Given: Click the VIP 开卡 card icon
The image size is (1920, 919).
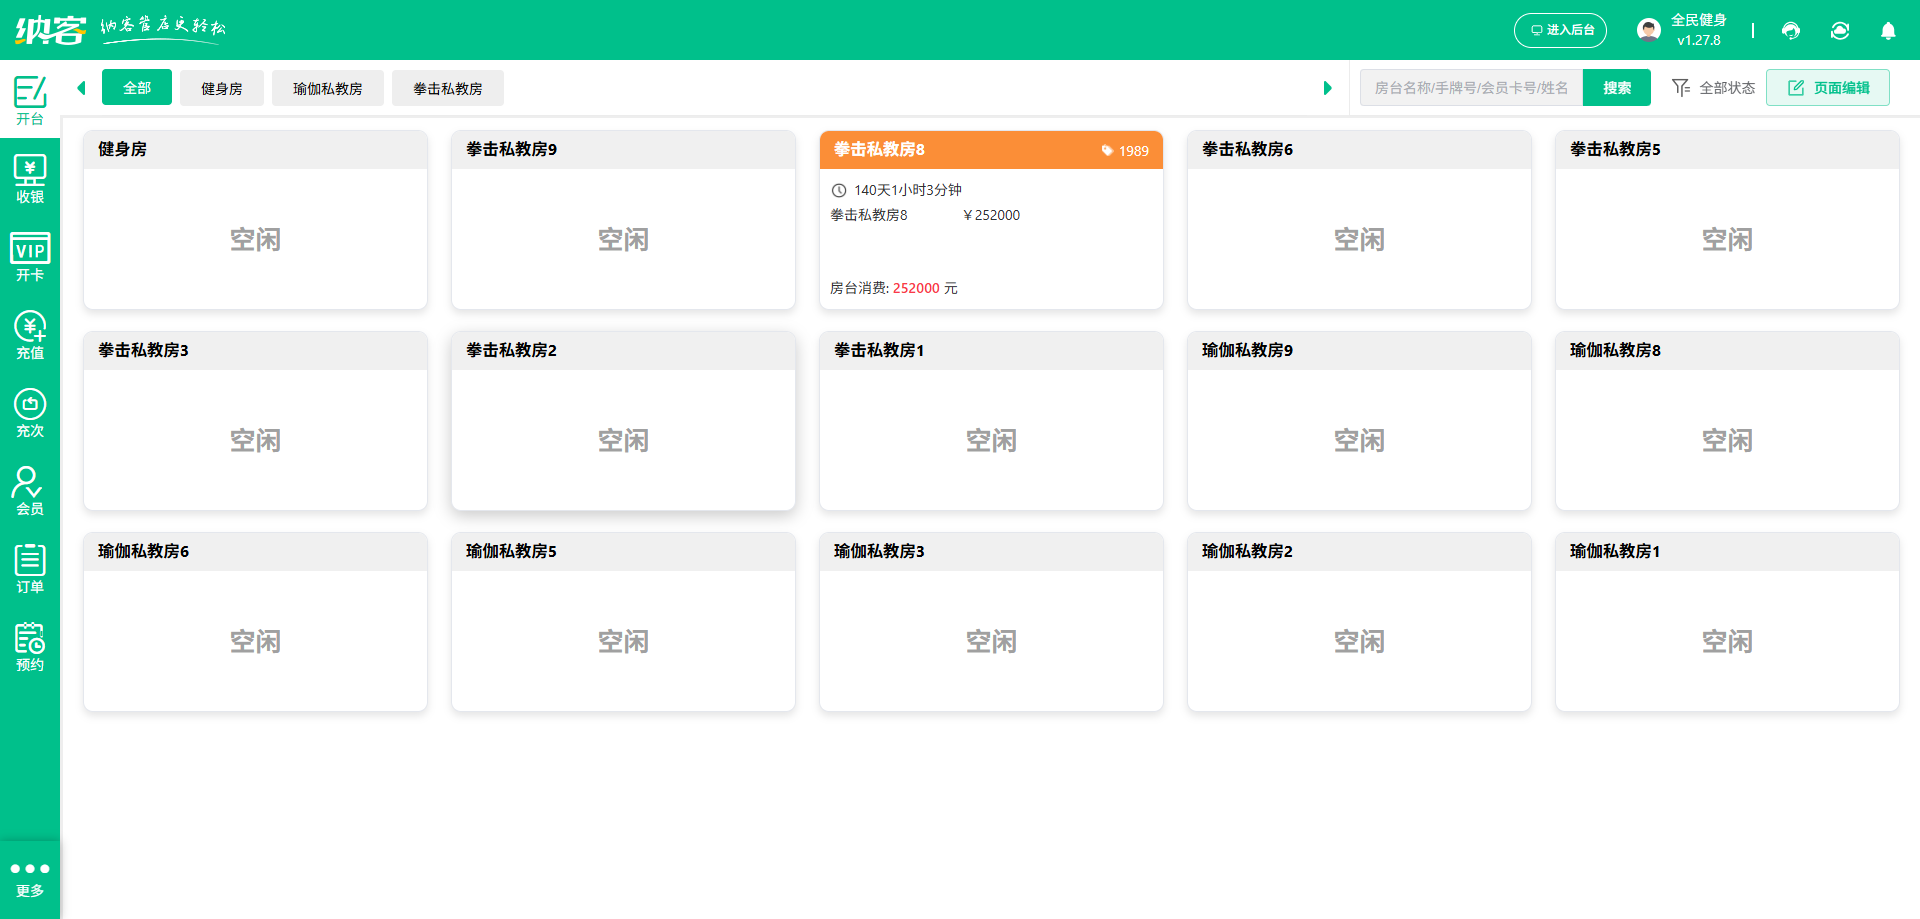Looking at the screenshot, I should [x=30, y=257].
